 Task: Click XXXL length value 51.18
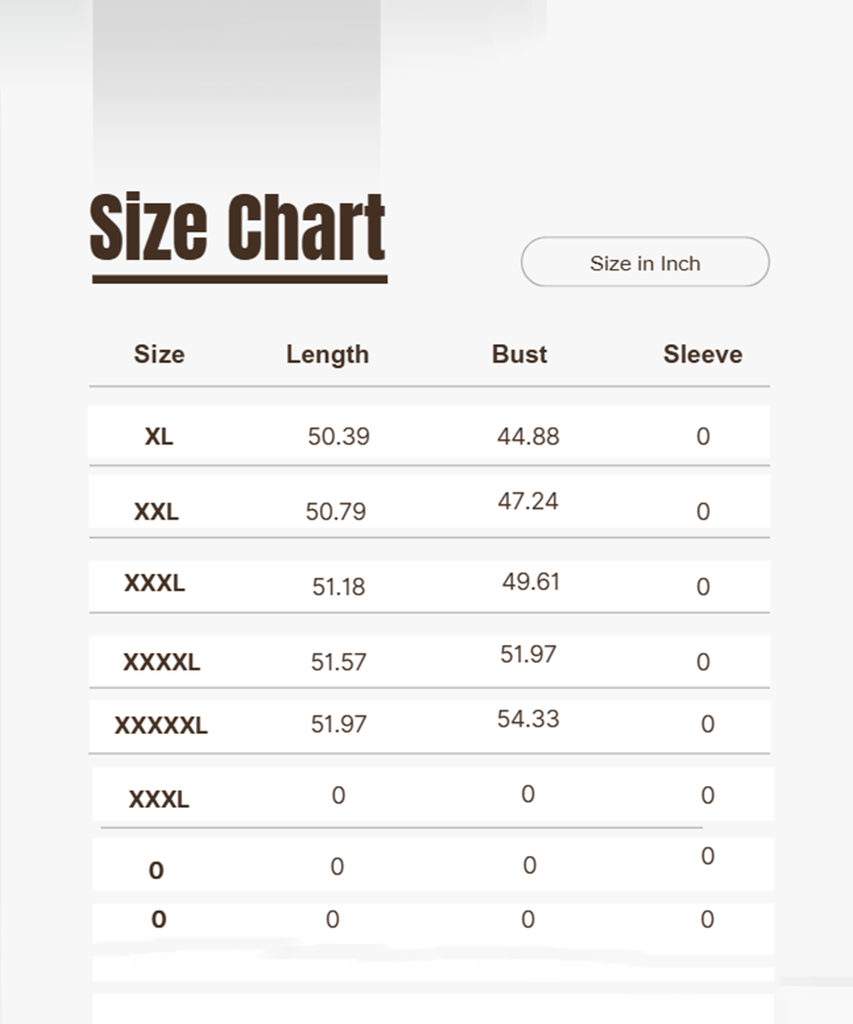pyautogui.click(x=339, y=587)
